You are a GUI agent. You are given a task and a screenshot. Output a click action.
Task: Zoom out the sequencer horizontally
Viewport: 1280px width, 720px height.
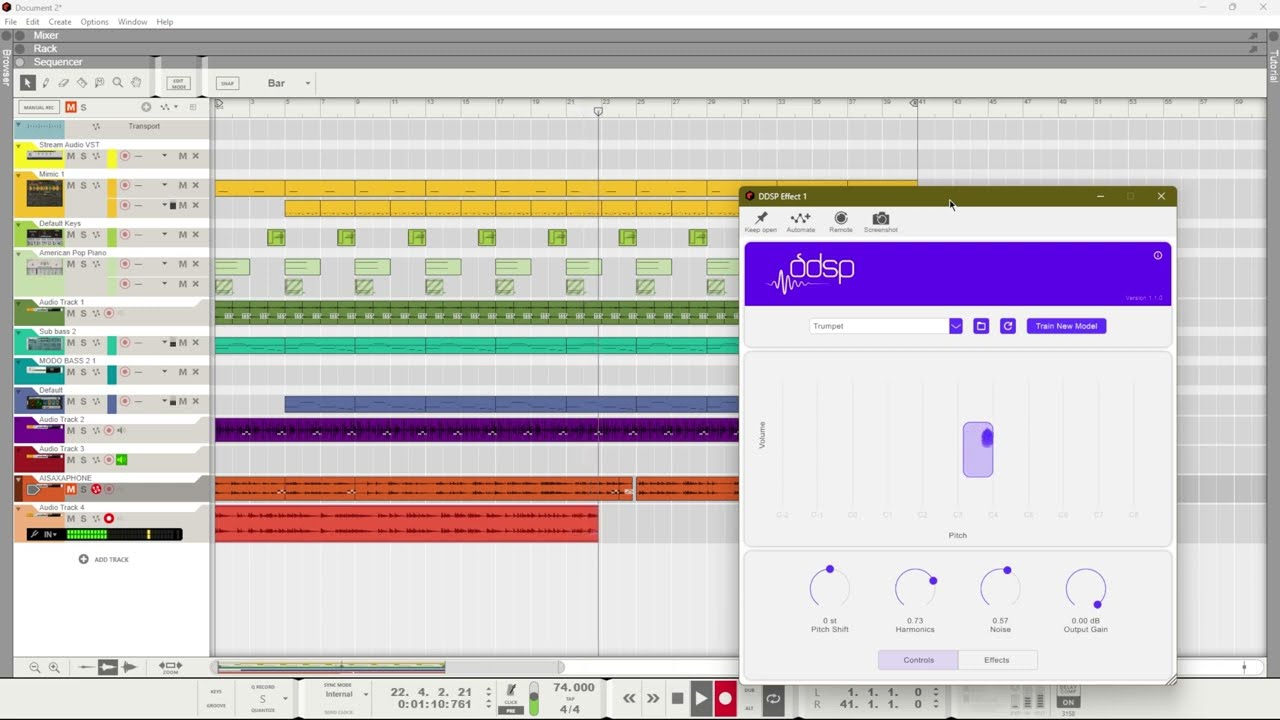click(35, 667)
